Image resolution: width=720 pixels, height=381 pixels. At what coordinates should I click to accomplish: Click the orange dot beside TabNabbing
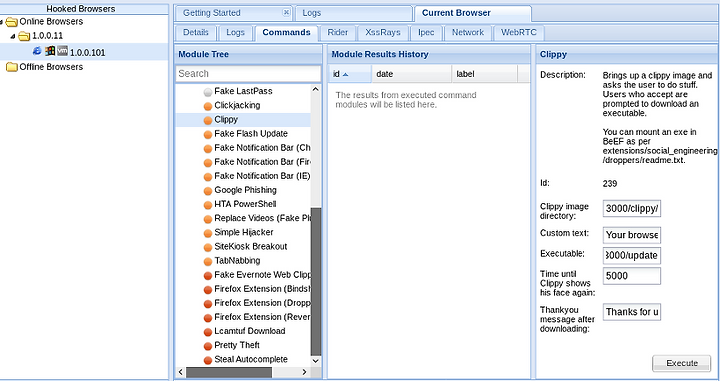208,262
